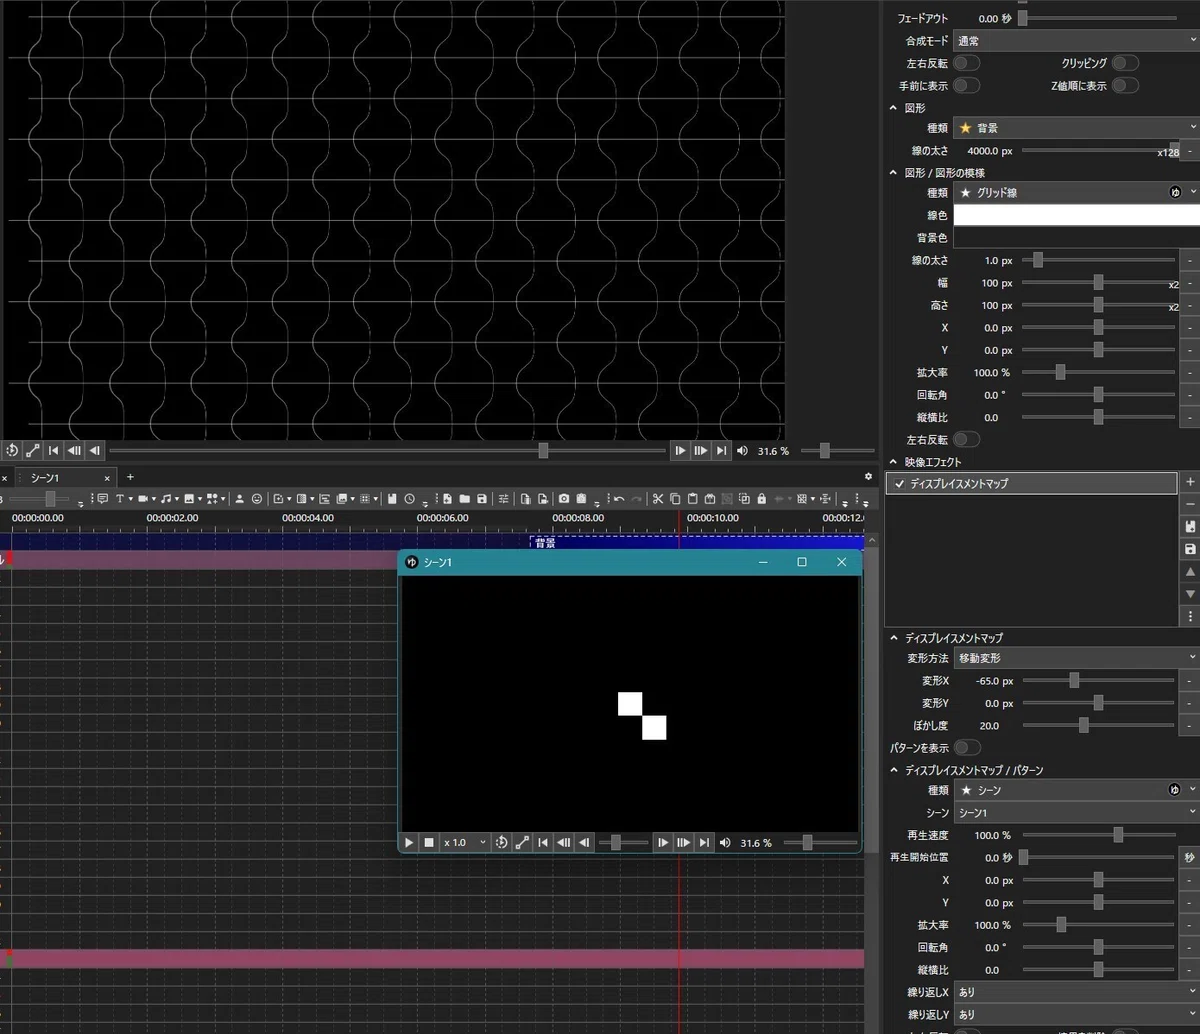The image size is (1200, 1034).
Task: Toggle the クリッピング switch
Action: pyautogui.click(x=1125, y=63)
